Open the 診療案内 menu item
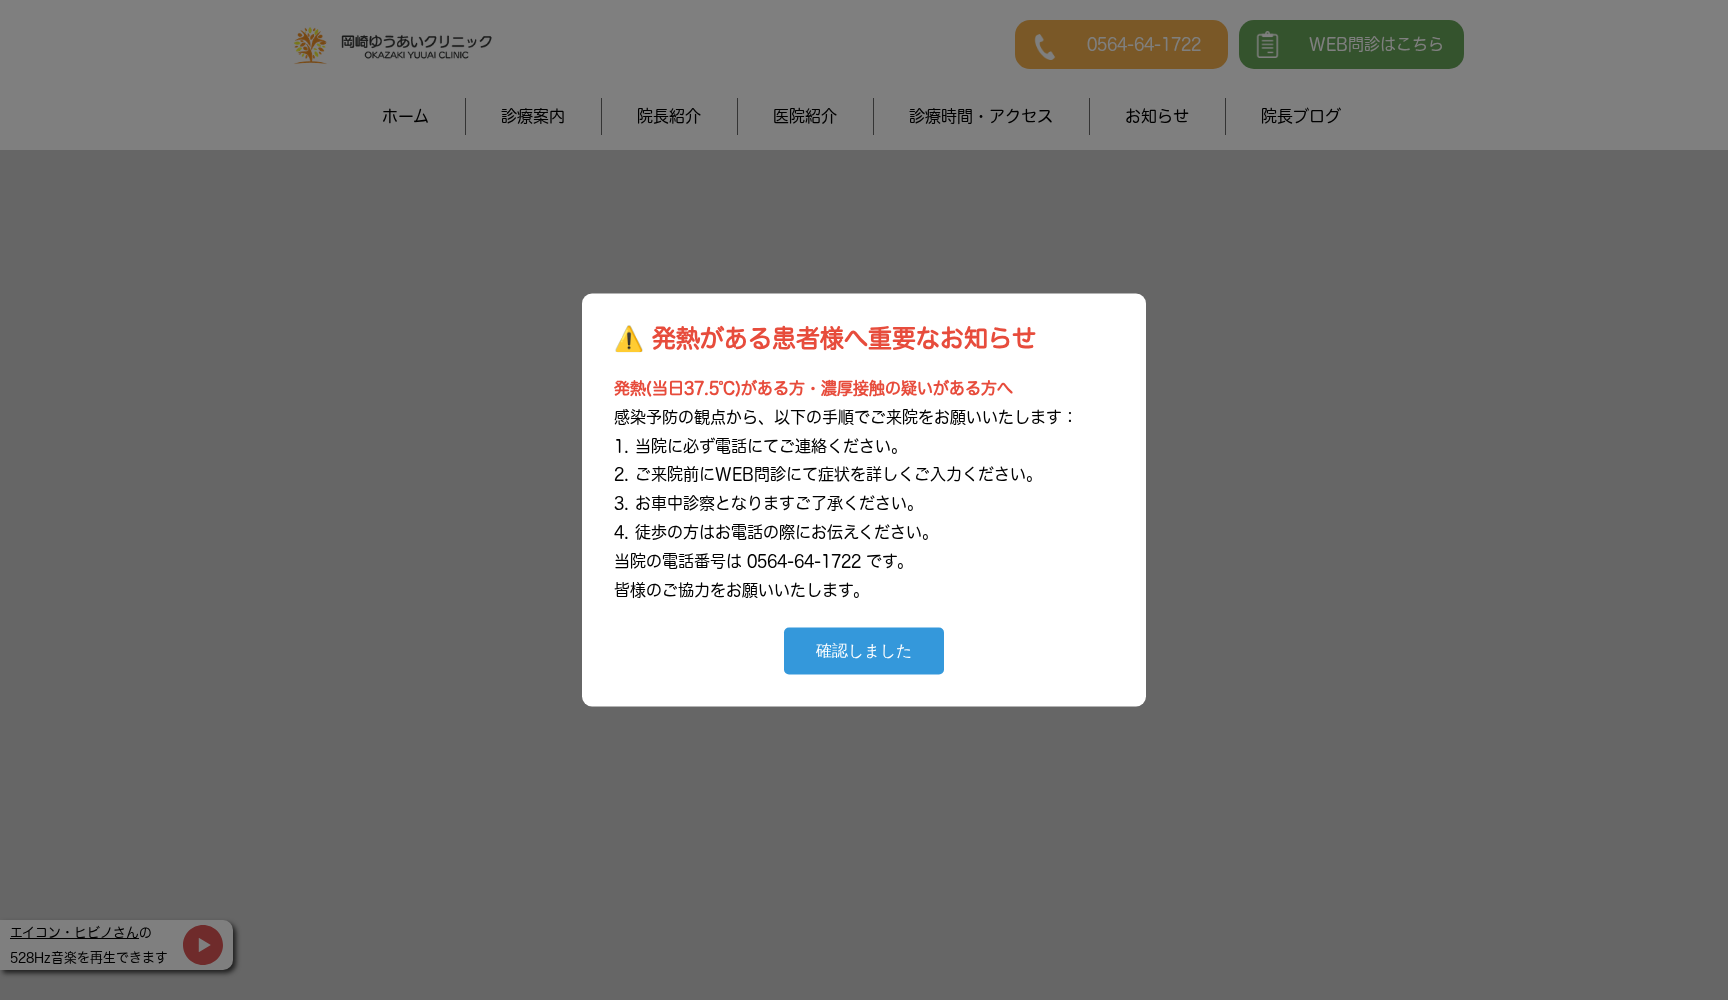This screenshot has width=1728, height=1000. (533, 116)
